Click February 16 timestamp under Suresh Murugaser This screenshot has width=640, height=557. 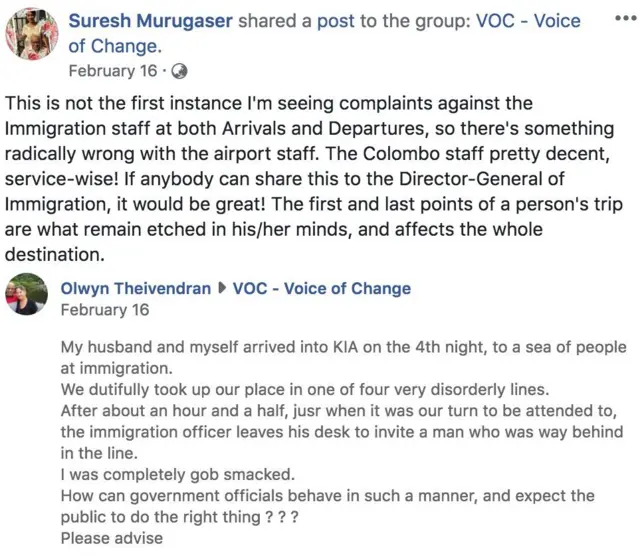(114, 71)
